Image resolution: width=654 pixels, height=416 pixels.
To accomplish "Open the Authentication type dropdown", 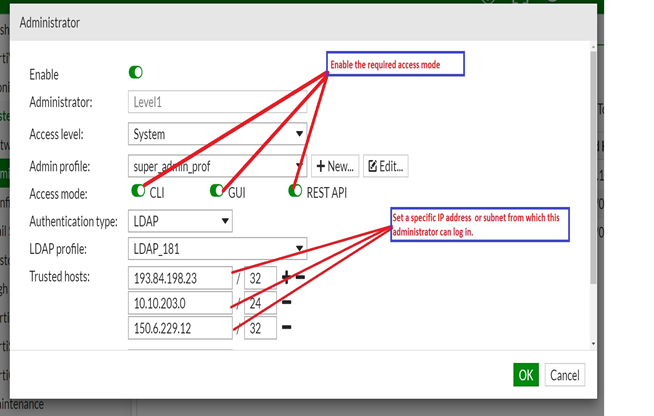I will click(180, 221).
